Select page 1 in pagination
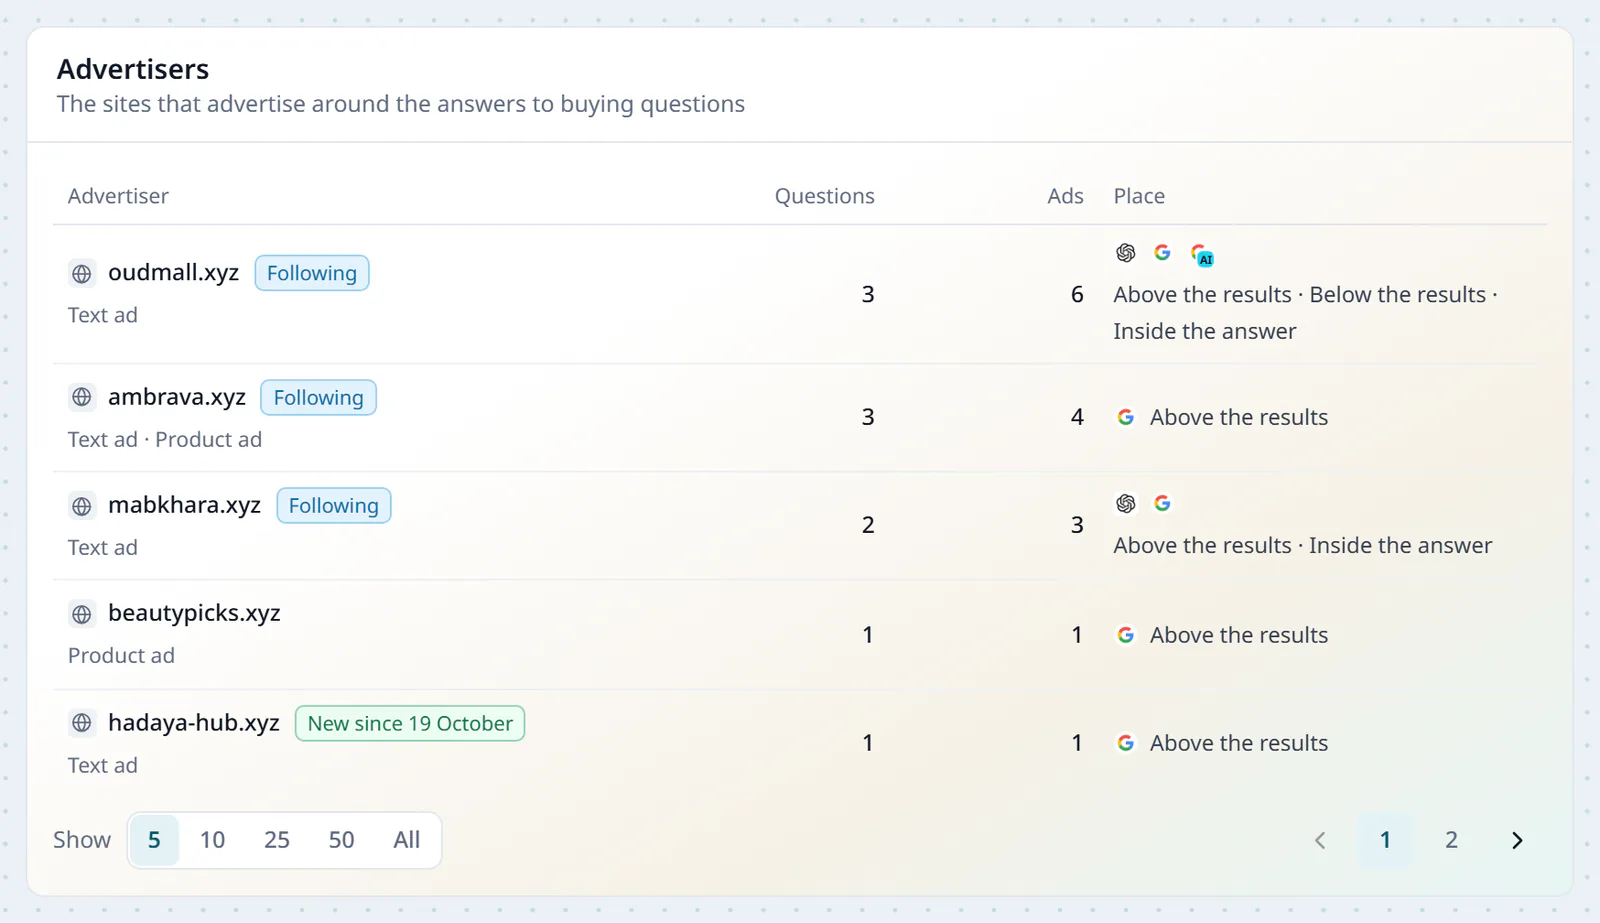The image size is (1600, 923). tap(1385, 840)
